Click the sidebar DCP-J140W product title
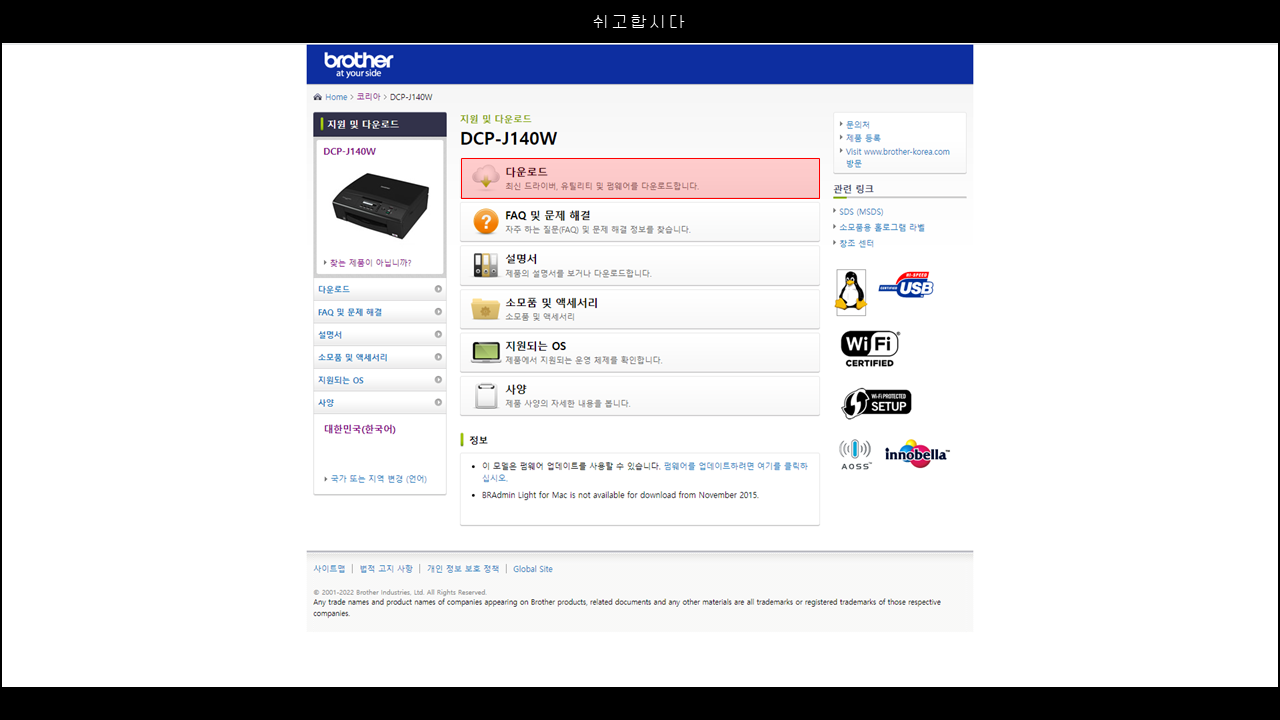 click(349, 151)
